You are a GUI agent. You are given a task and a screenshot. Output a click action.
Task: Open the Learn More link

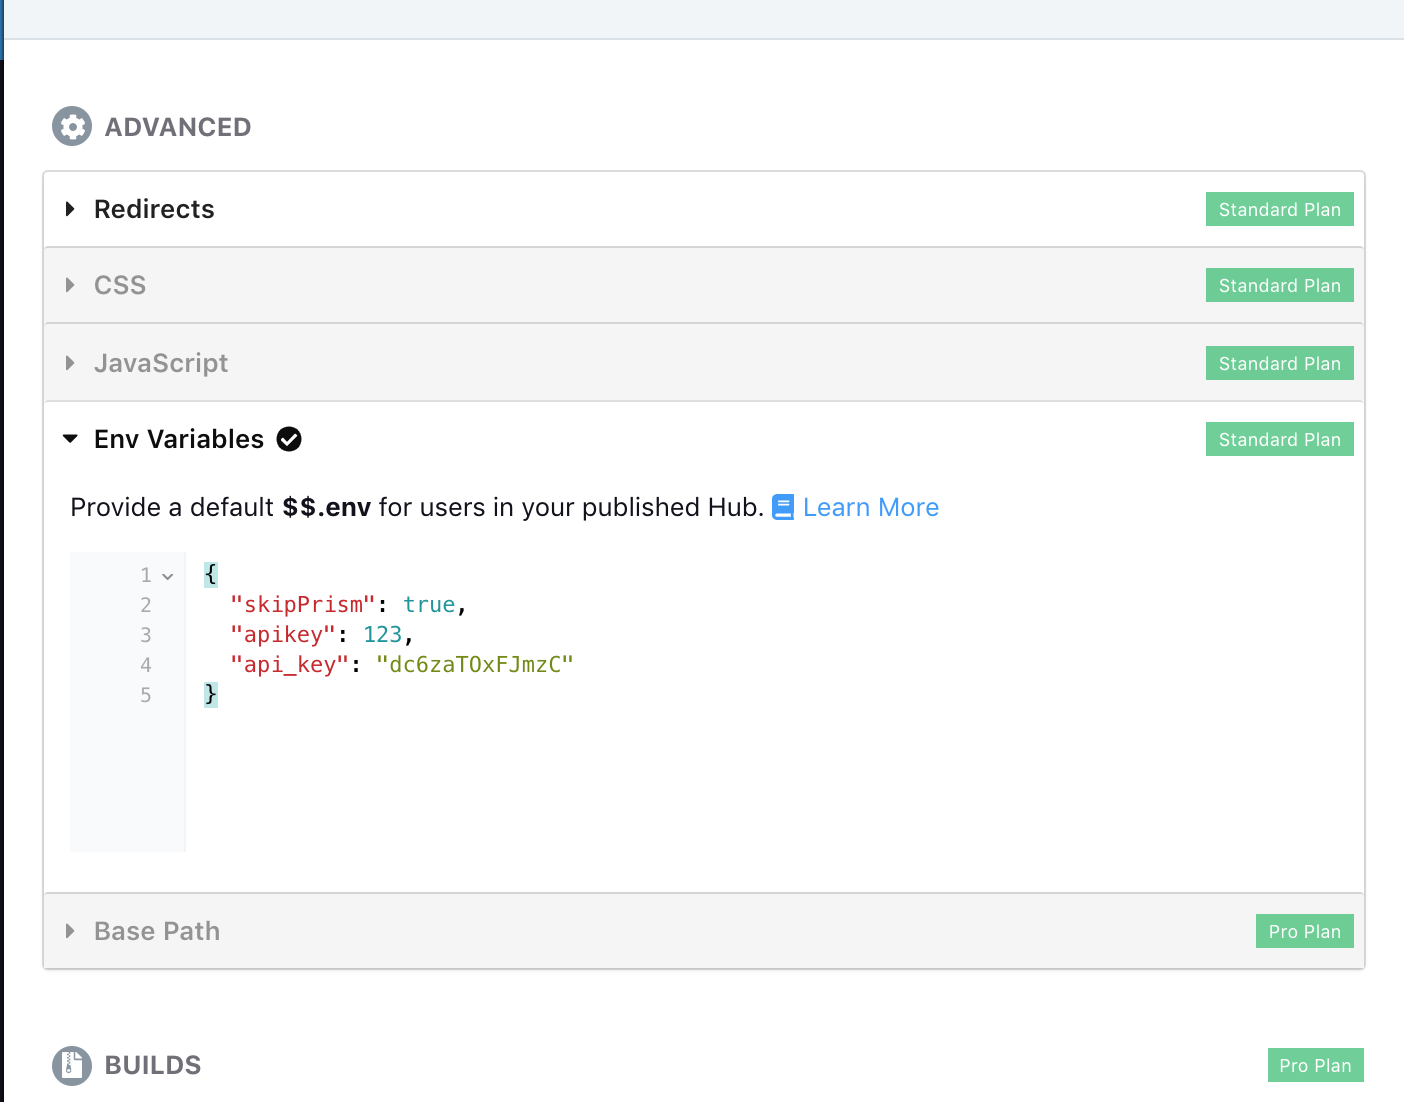tap(870, 507)
